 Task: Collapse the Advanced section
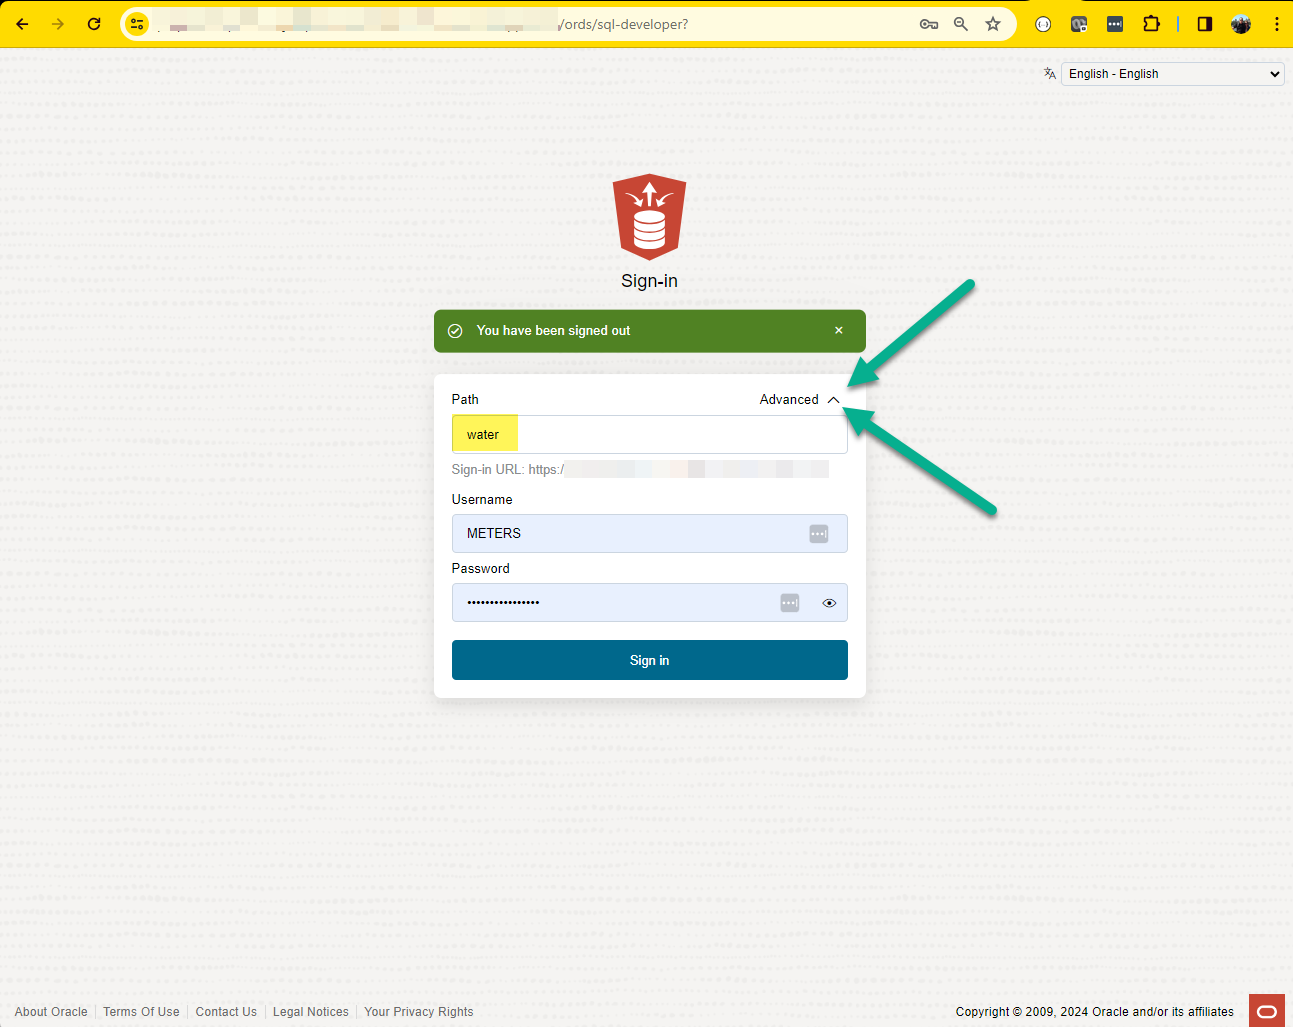799,399
